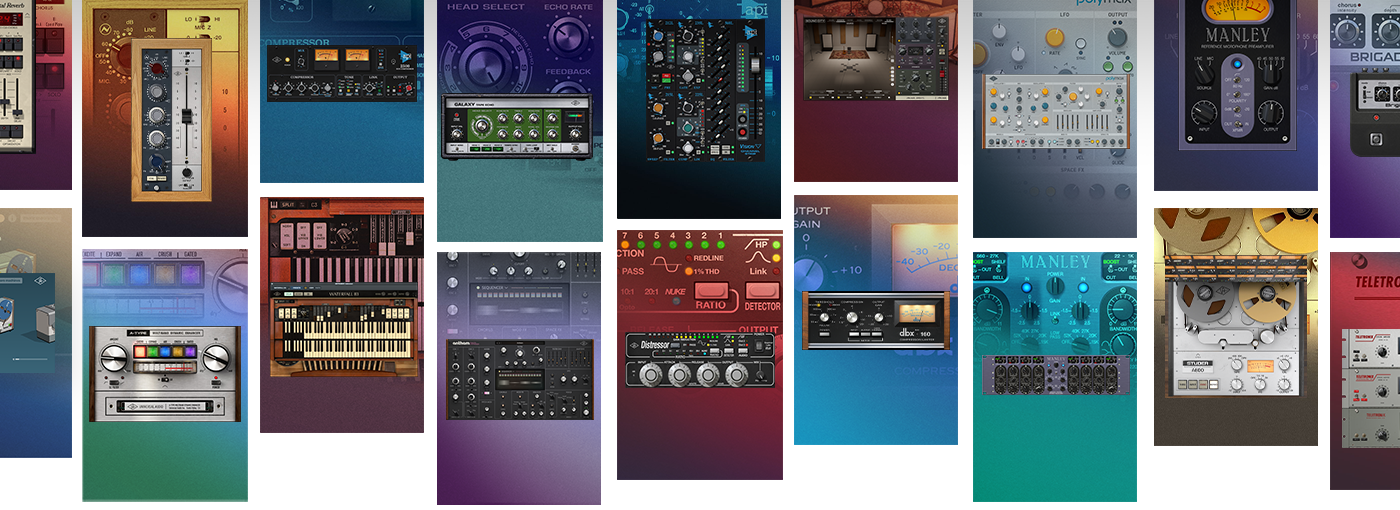Viewport: 1400px width, 510px height.
Task: Click the orange 1% THD indicator
Action: (x=688, y=272)
